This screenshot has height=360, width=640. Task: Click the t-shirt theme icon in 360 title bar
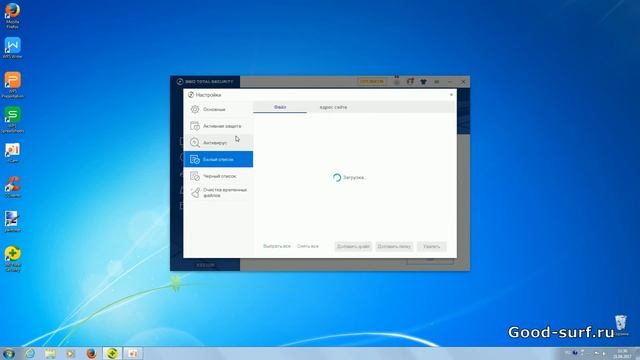pyautogui.click(x=423, y=82)
